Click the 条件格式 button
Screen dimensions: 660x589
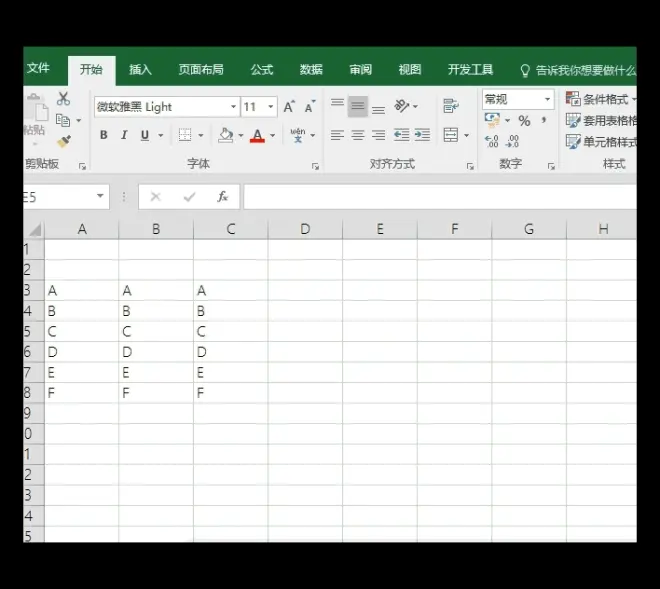600,99
